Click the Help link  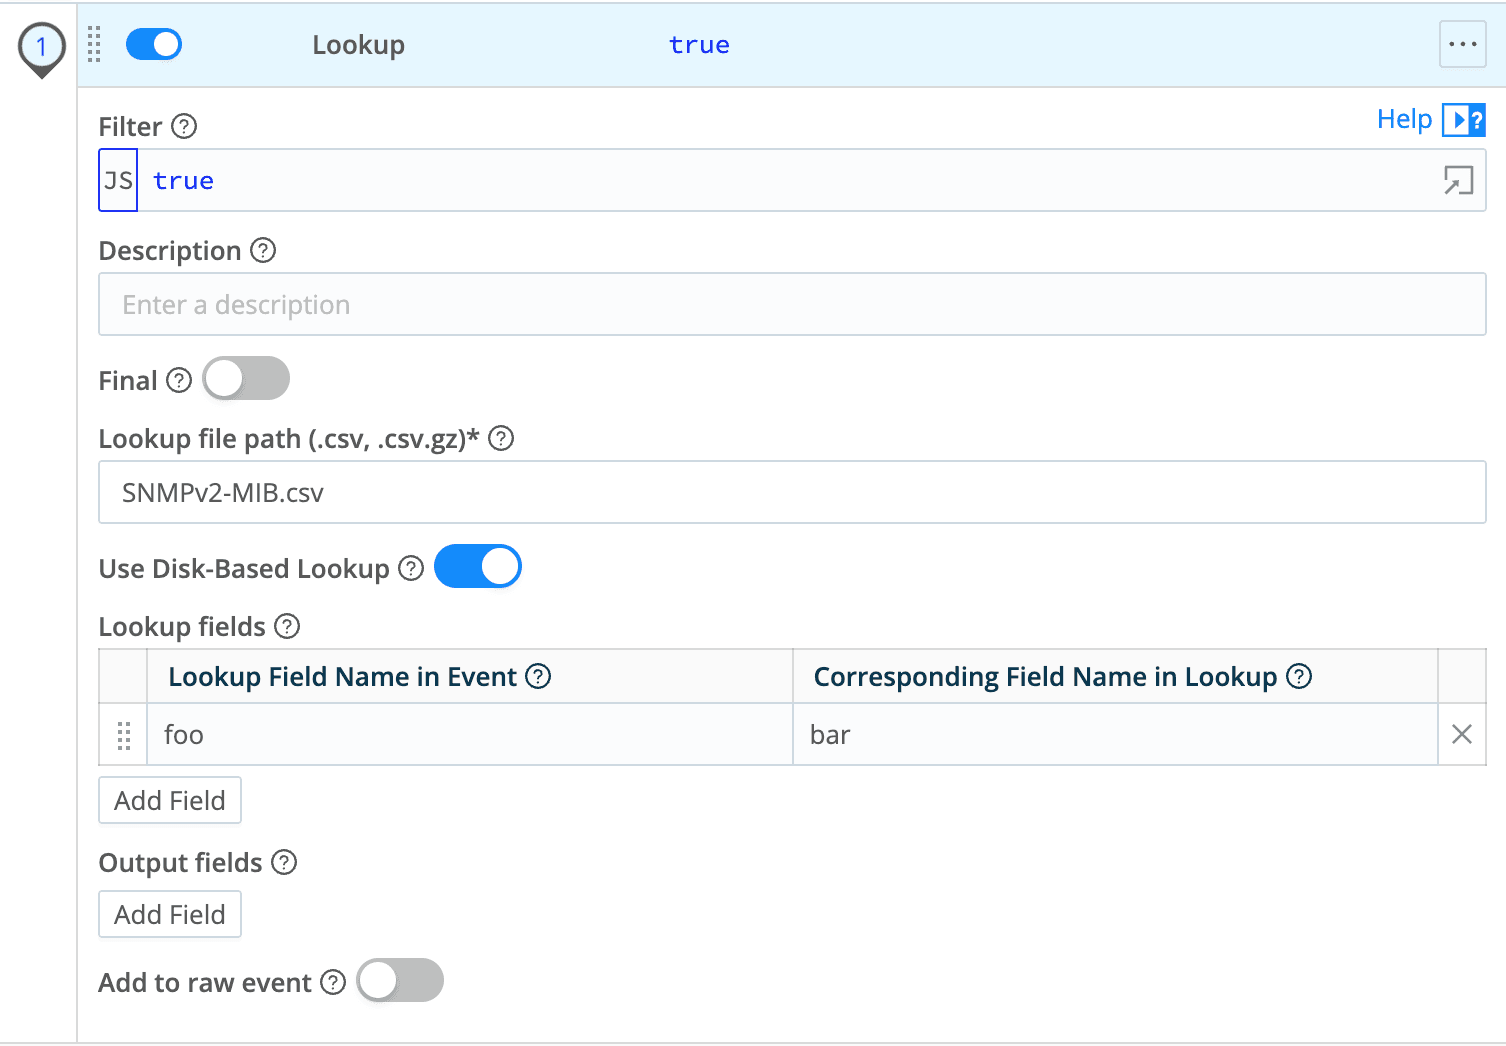(x=1403, y=119)
